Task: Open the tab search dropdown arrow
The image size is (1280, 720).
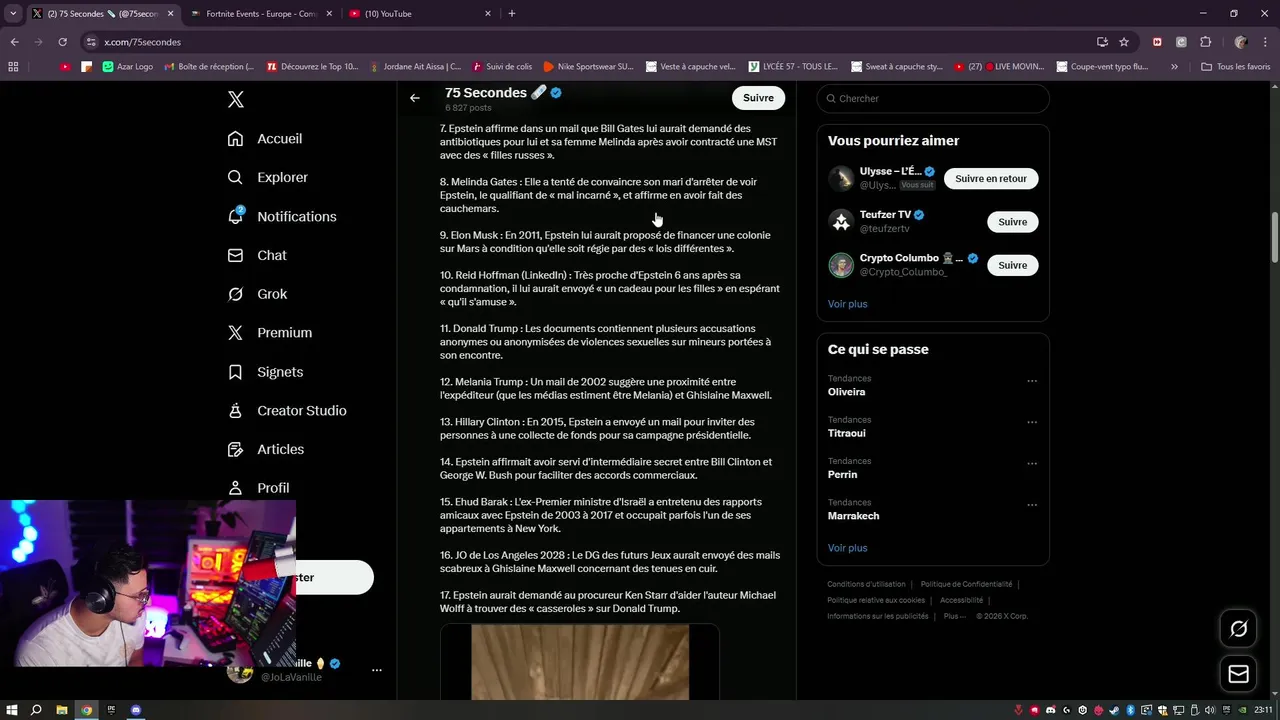Action: [12, 14]
